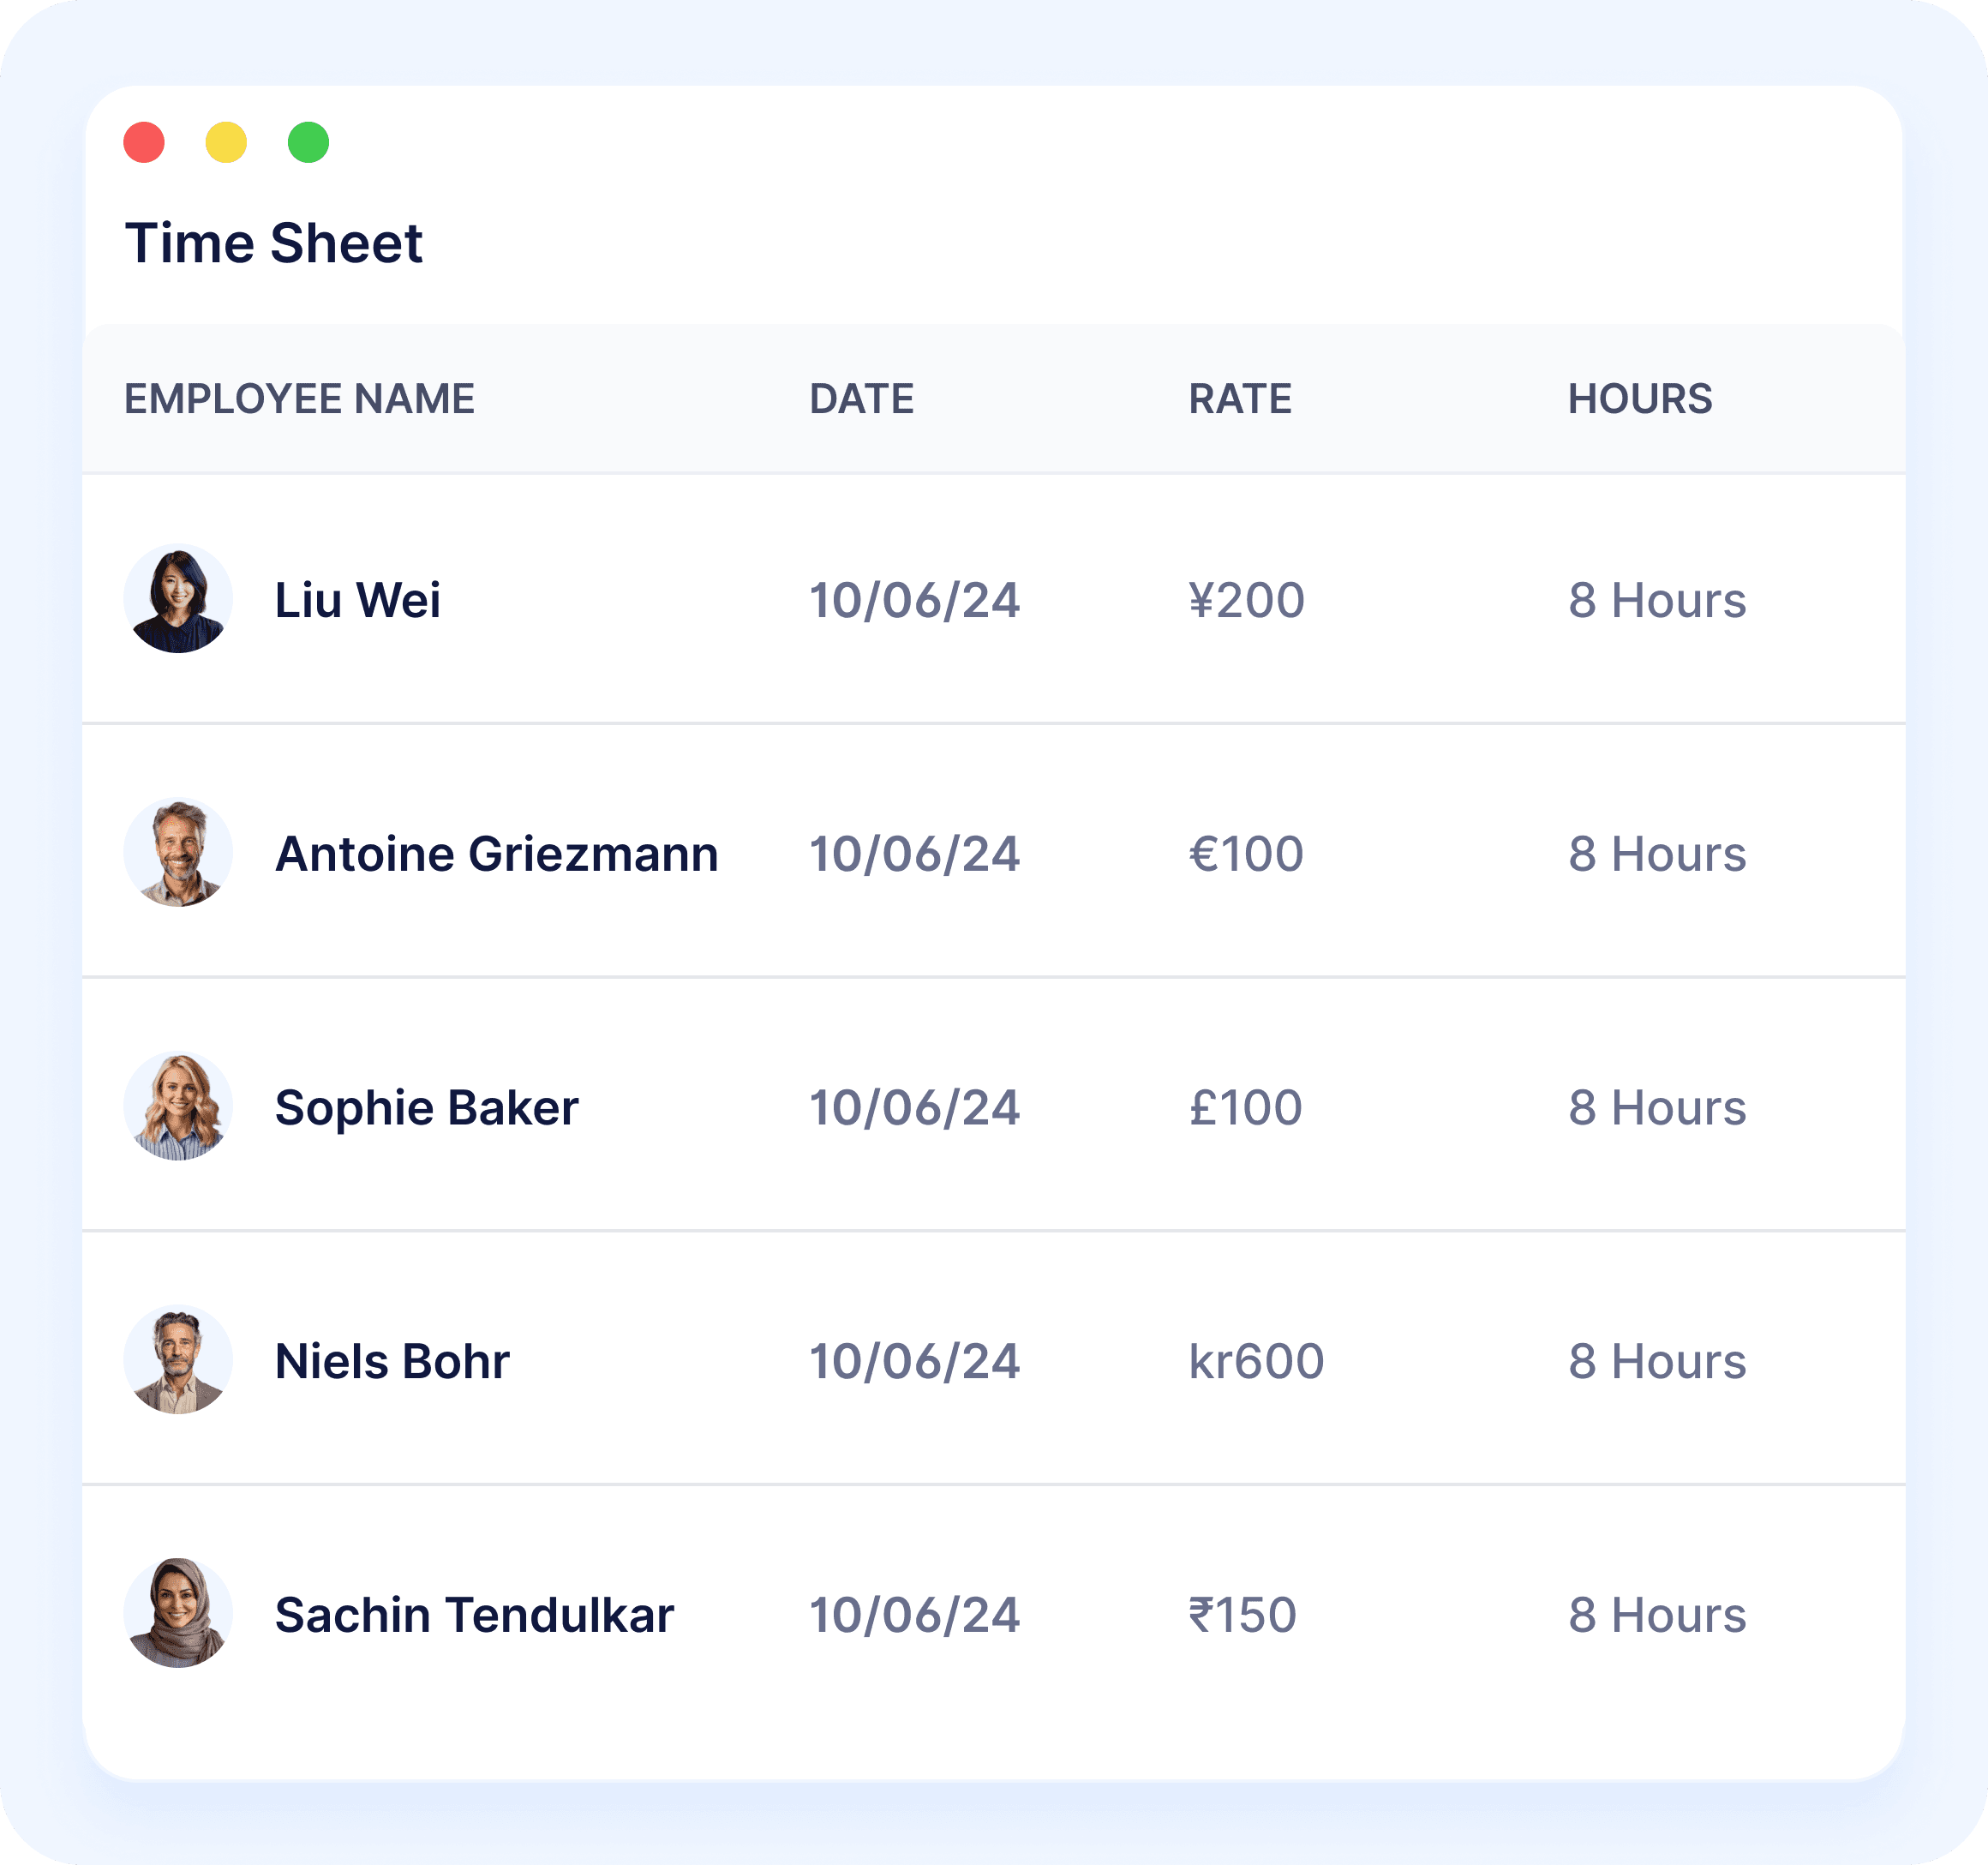This screenshot has width=1988, height=1865.
Task: Click Sophie Baker's avatar photo
Action: pyautogui.click(x=178, y=1106)
